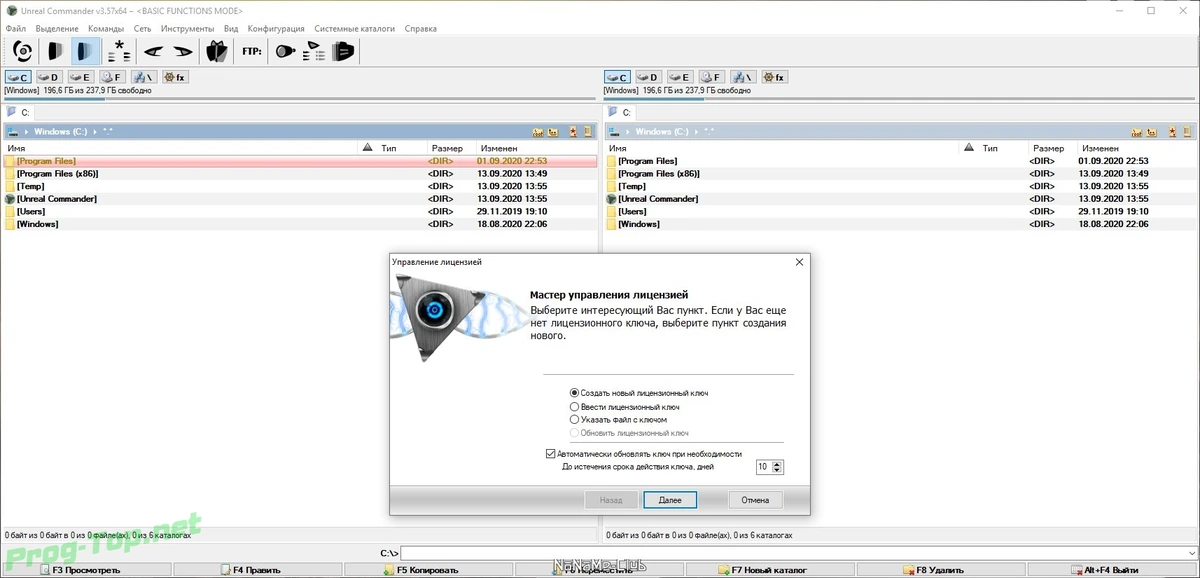Open the Справка menu

coord(421,29)
